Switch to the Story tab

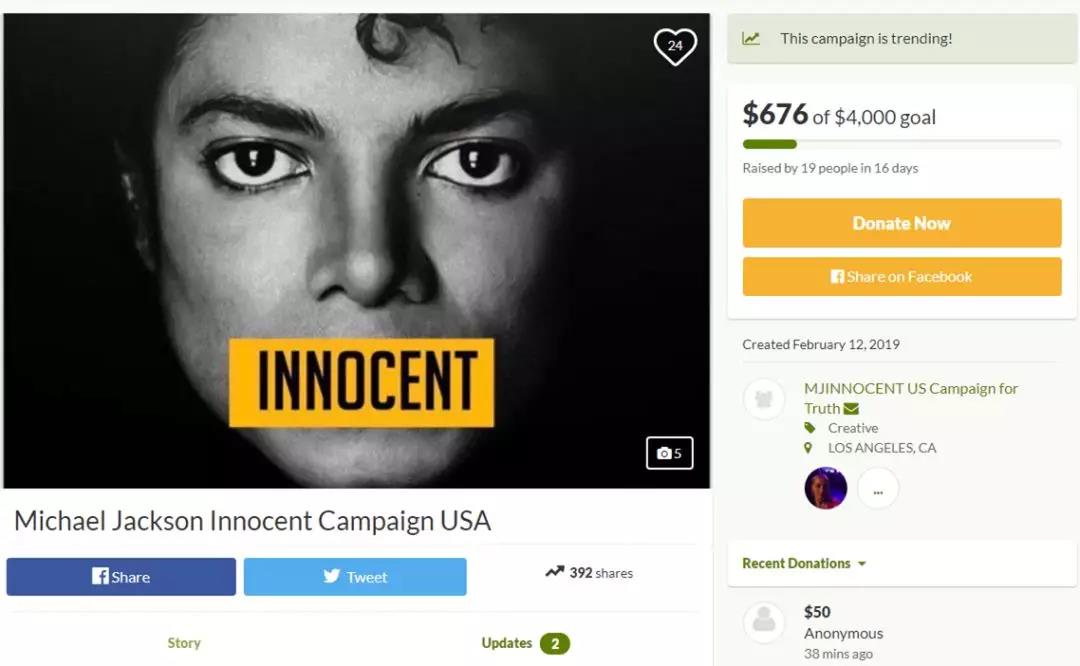184,643
